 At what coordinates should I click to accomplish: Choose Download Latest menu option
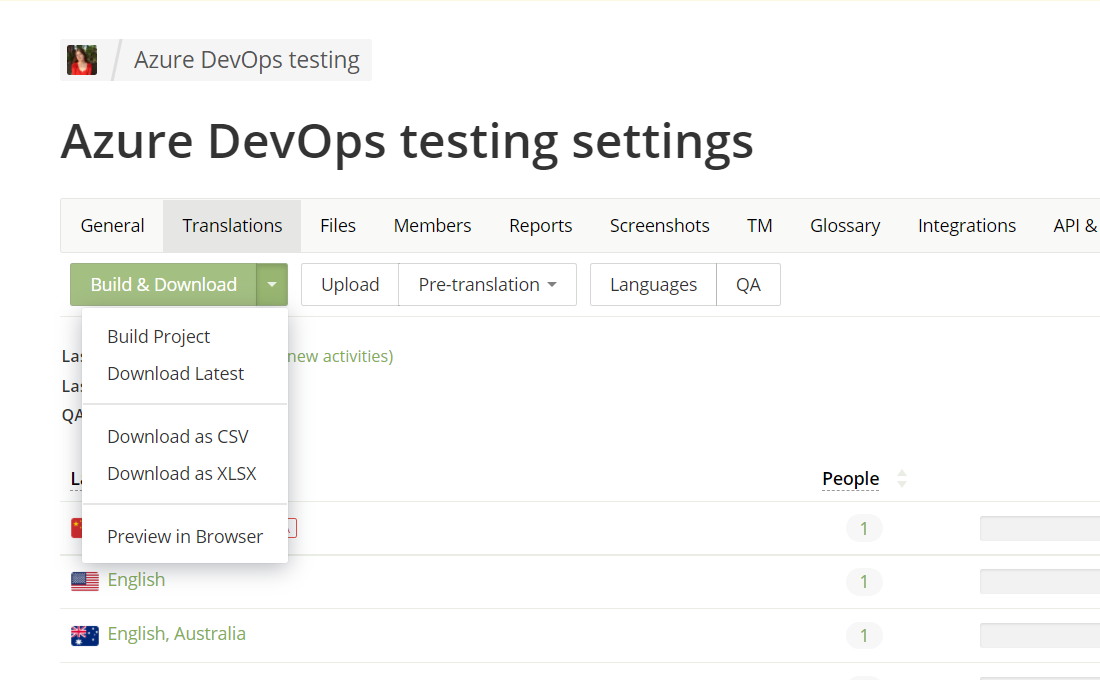point(176,374)
